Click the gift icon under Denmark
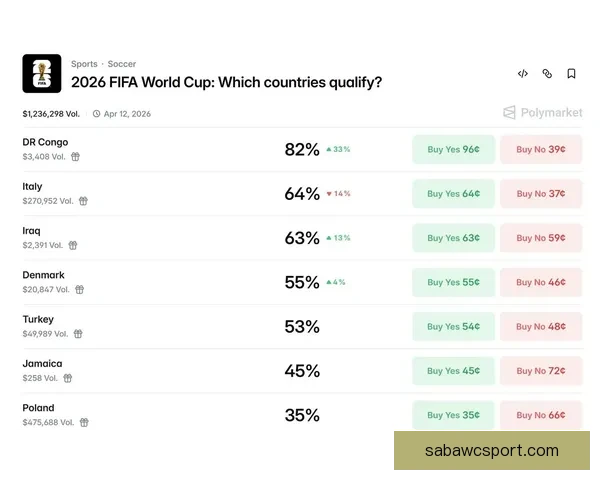The width and height of the screenshot is (600, 480). click(x=79, y=290)
